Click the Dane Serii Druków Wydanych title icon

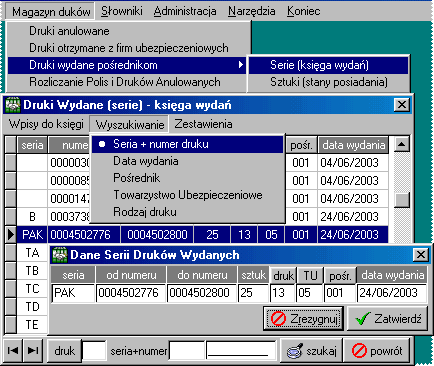tap(60, 255)
